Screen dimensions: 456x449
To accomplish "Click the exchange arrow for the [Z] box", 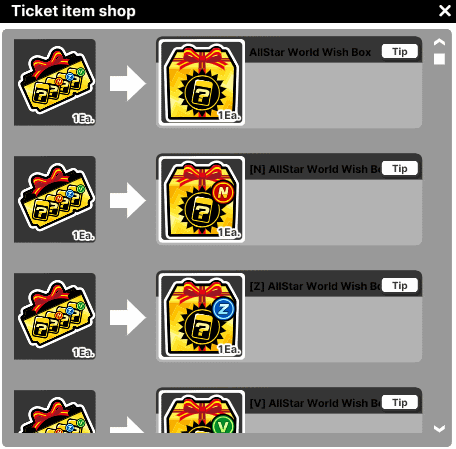I will (128, 317).
